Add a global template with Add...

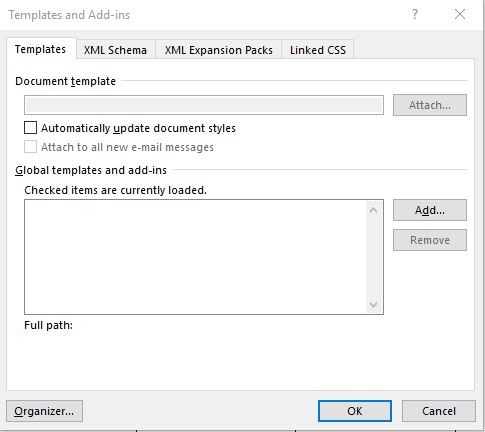430,210
